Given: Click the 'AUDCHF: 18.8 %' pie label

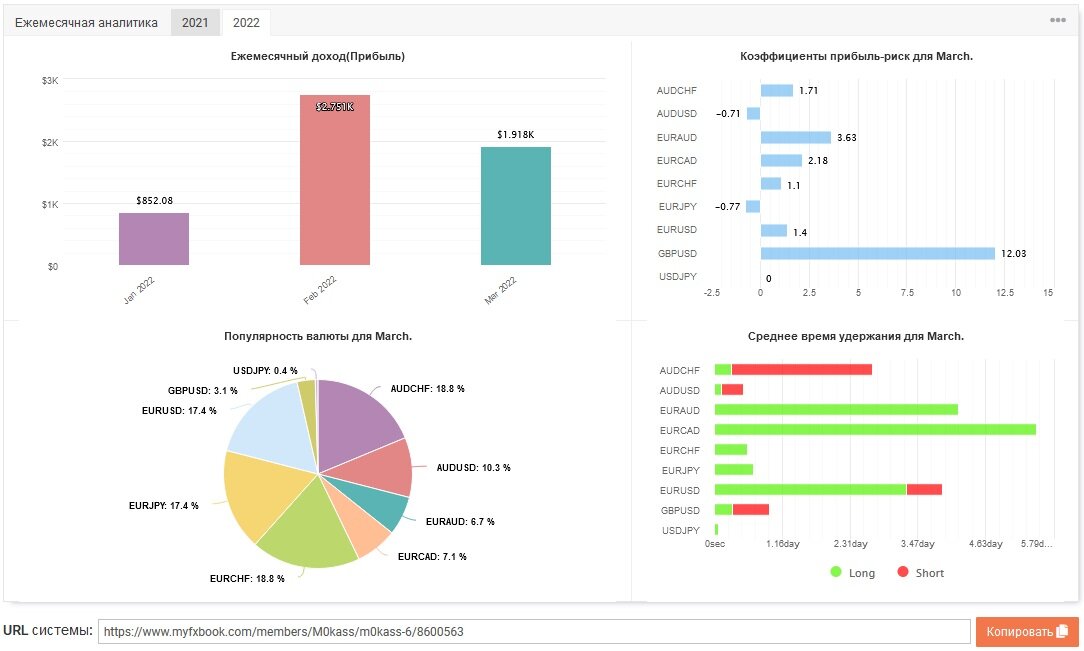Looking at the screenshot, I should tap(427, 389).
